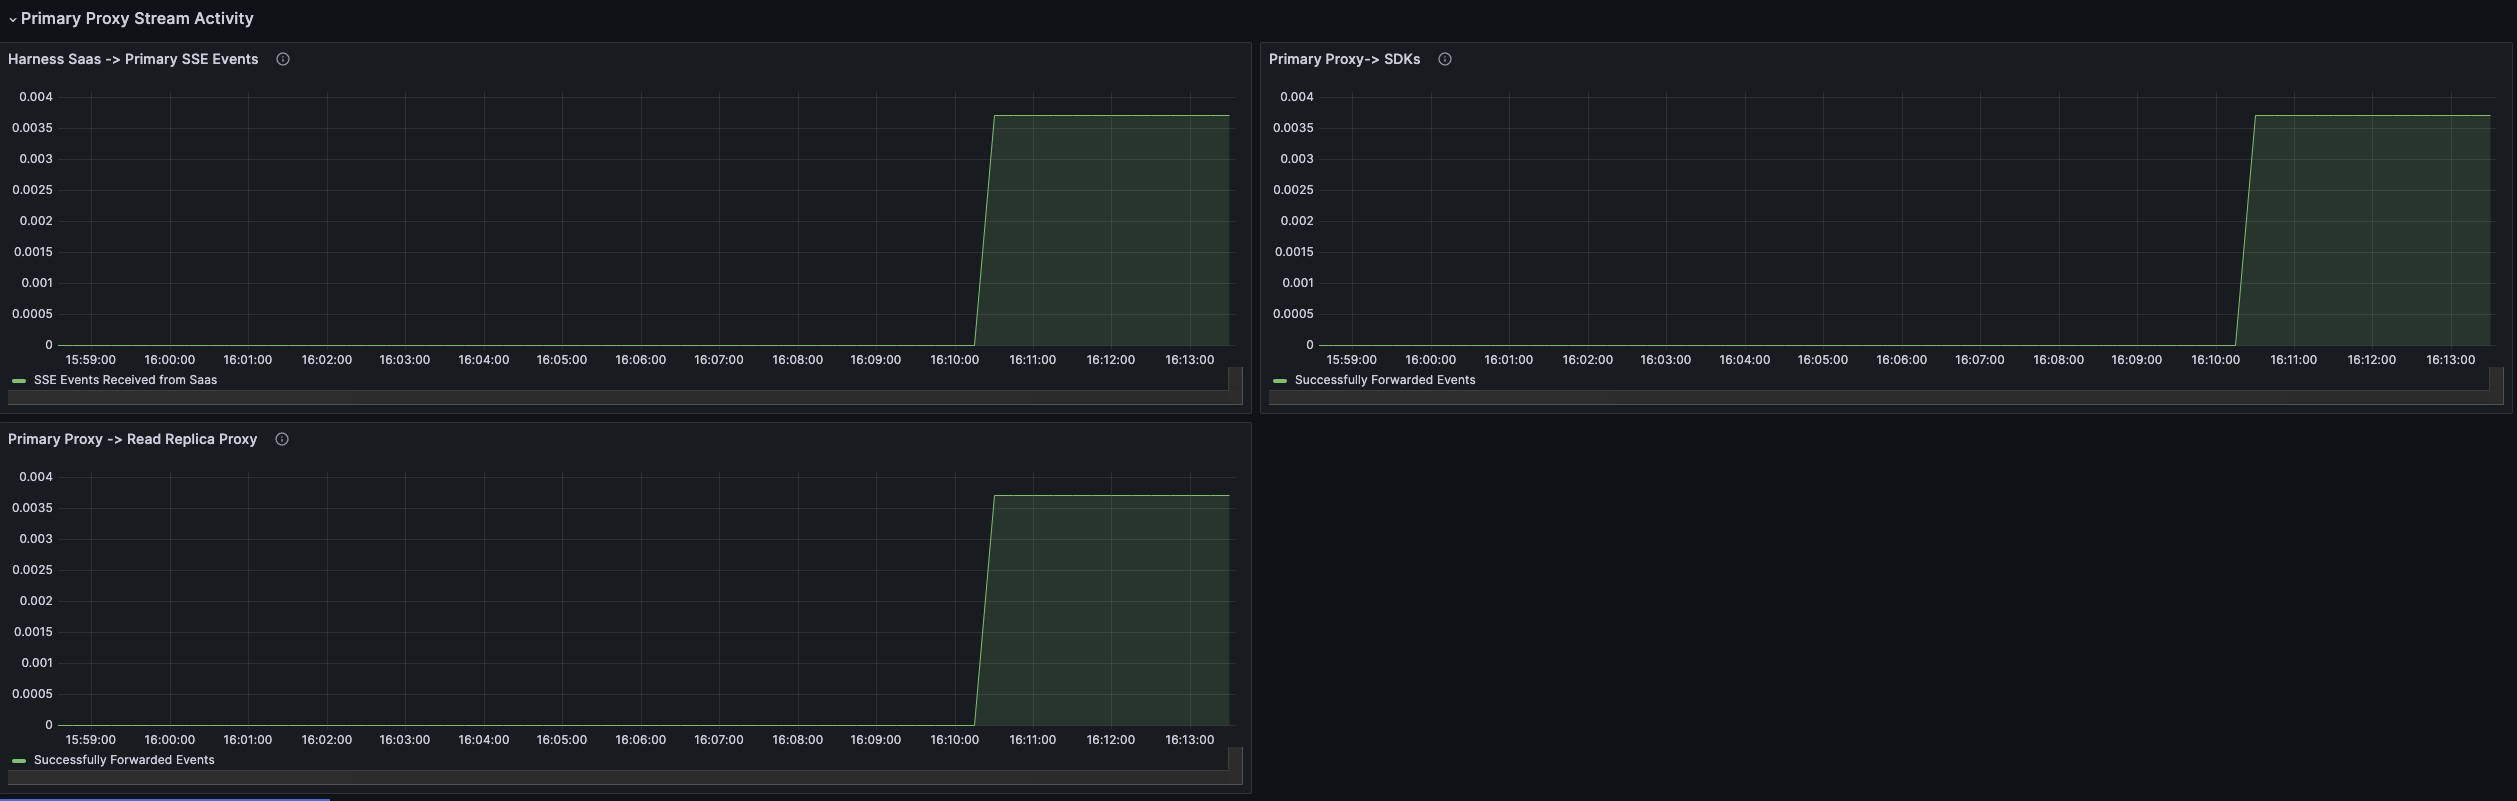Image resolution: width=2517 pixels, height=801 pixels.
Task: Click the 16:10:00 tick in SSE Events chart
Action: (x=955, y=360)
